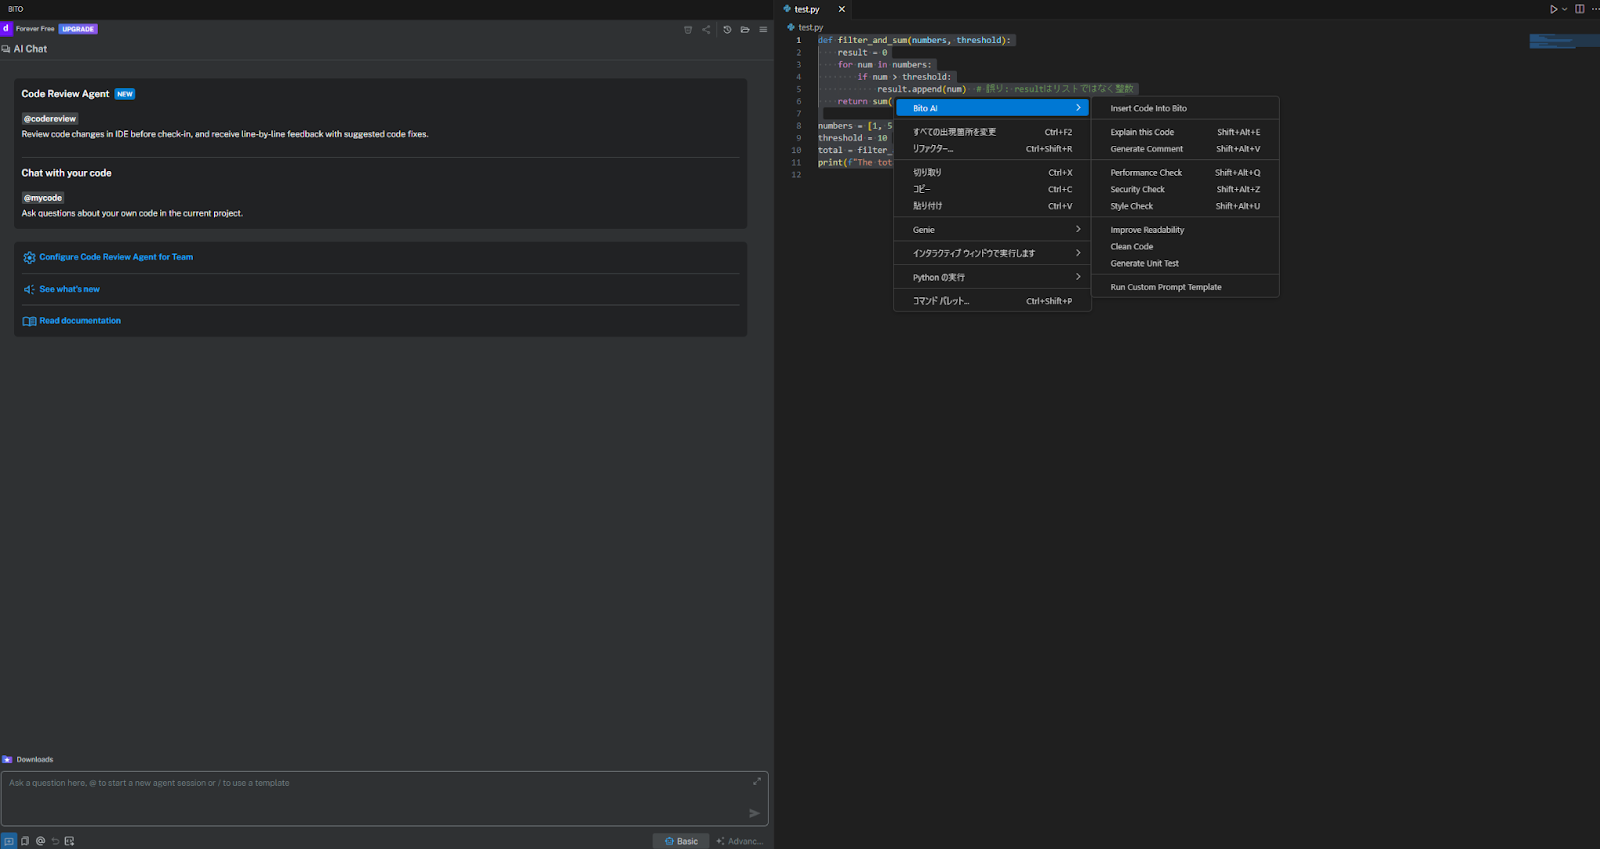1600x849 pixels.
Task: Choose Generate Unit Test menu entry
Action: 1144,264
